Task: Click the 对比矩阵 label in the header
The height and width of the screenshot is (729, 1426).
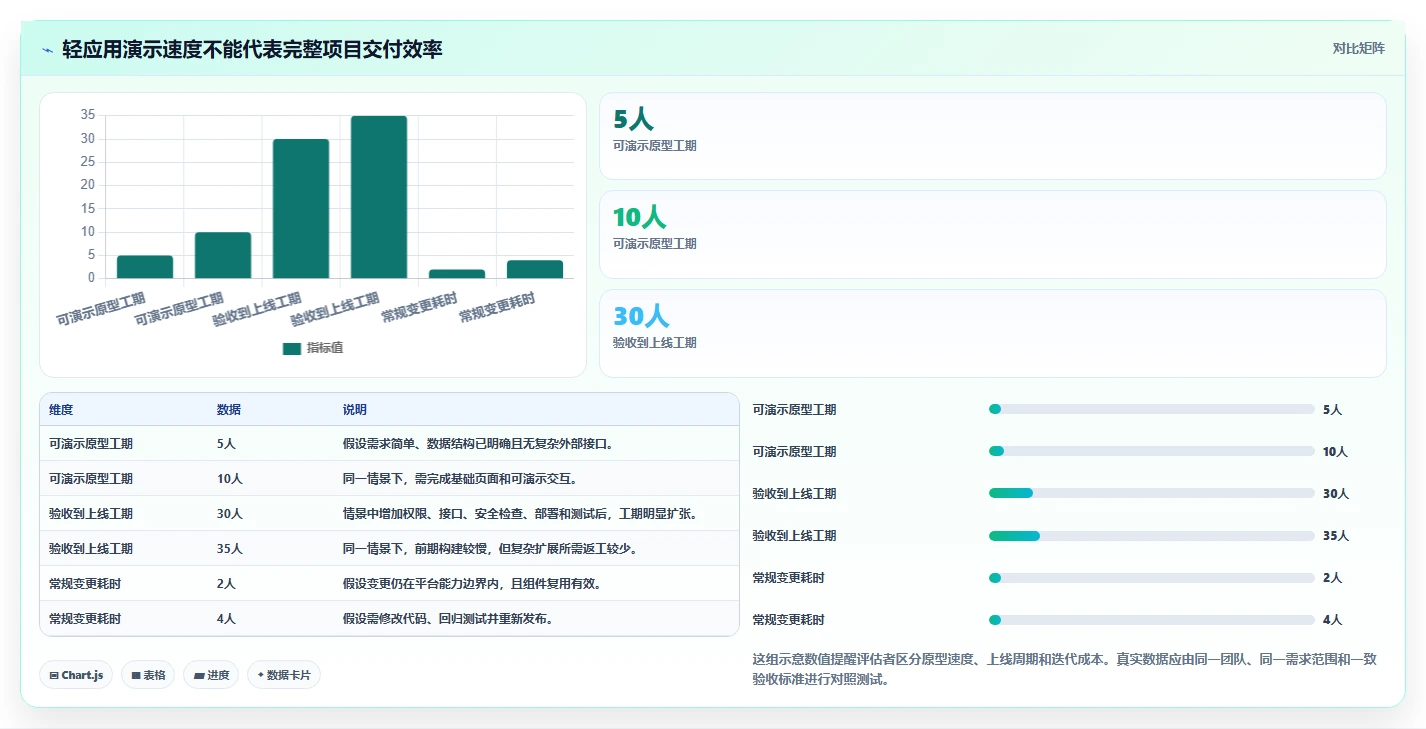Action: pyautogui.click(x=1358, y=49)
